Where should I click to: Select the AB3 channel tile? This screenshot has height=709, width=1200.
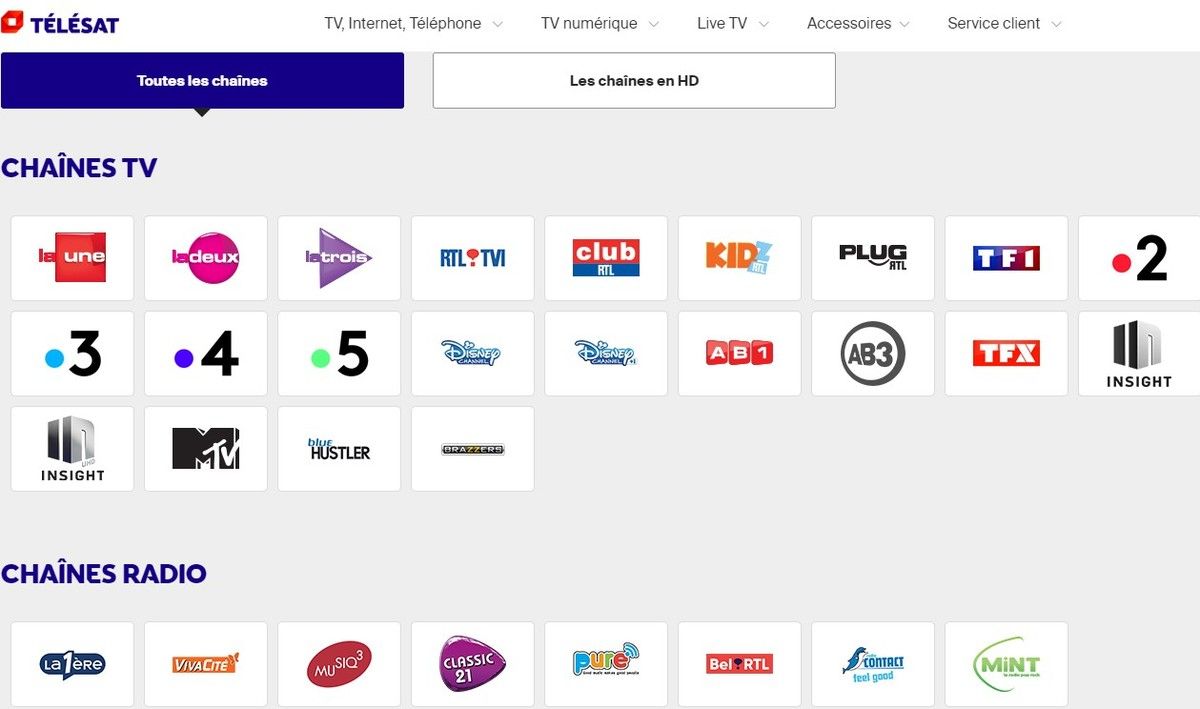tap(873, 353)
